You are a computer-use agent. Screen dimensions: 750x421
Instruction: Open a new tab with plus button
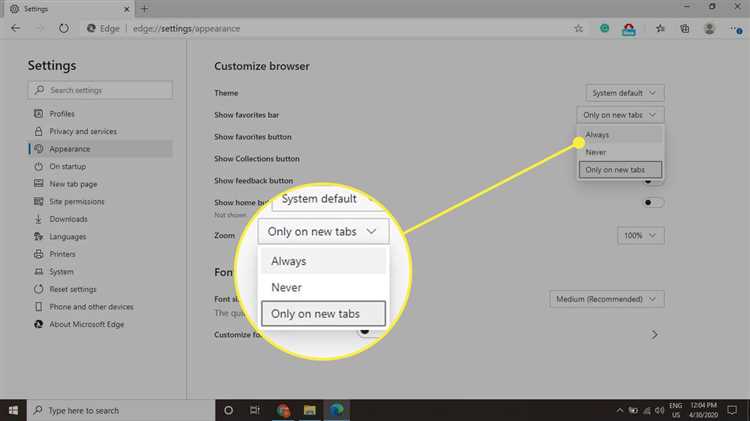(x=144, y=8)
